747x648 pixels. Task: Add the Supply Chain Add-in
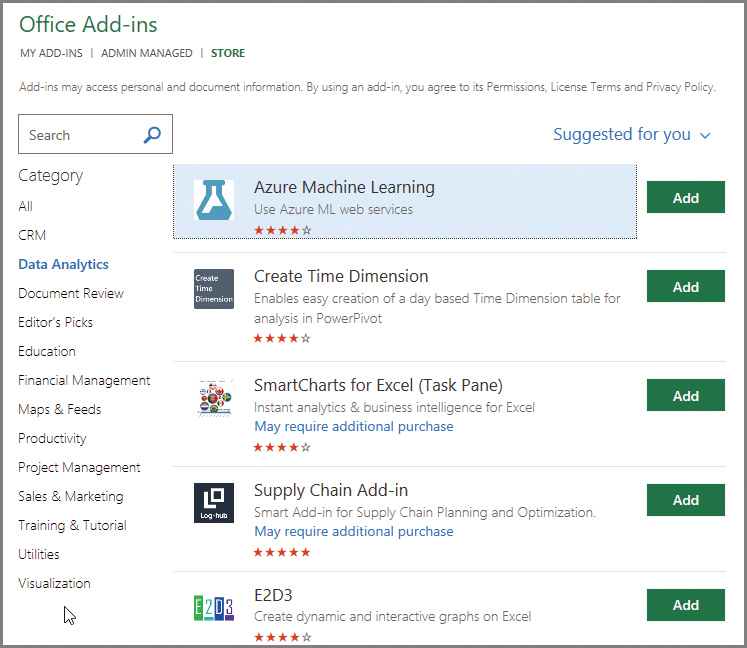[685, 500]
